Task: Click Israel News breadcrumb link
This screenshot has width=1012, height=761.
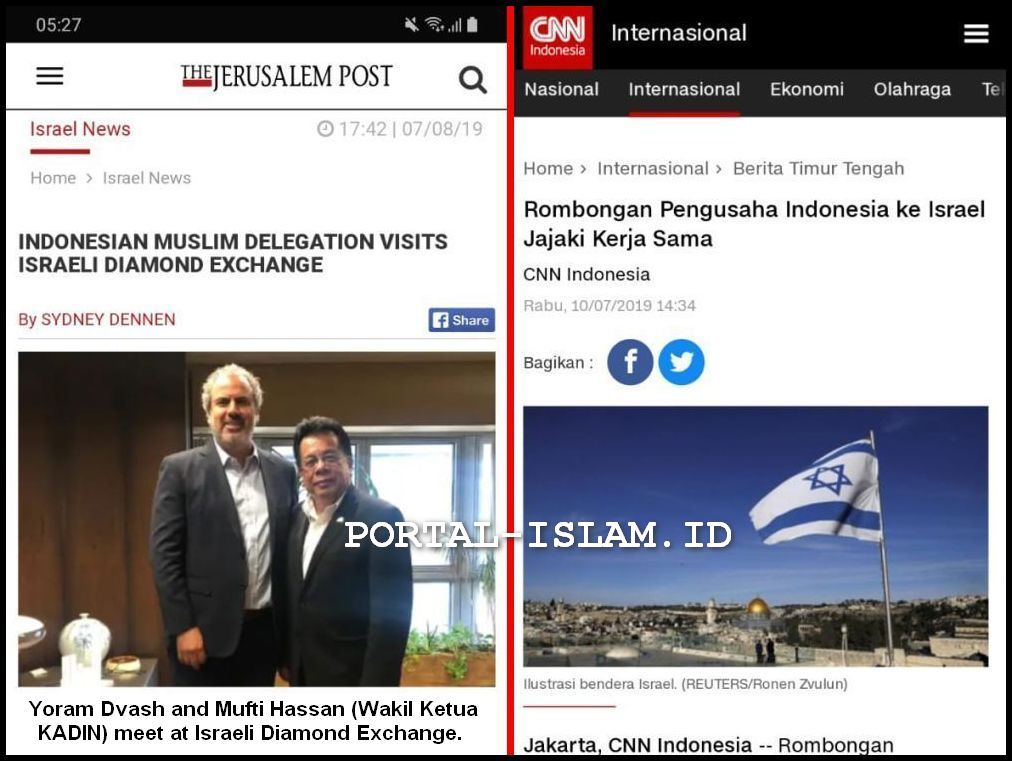Action: pyautogui.click(x=147, y=178)
